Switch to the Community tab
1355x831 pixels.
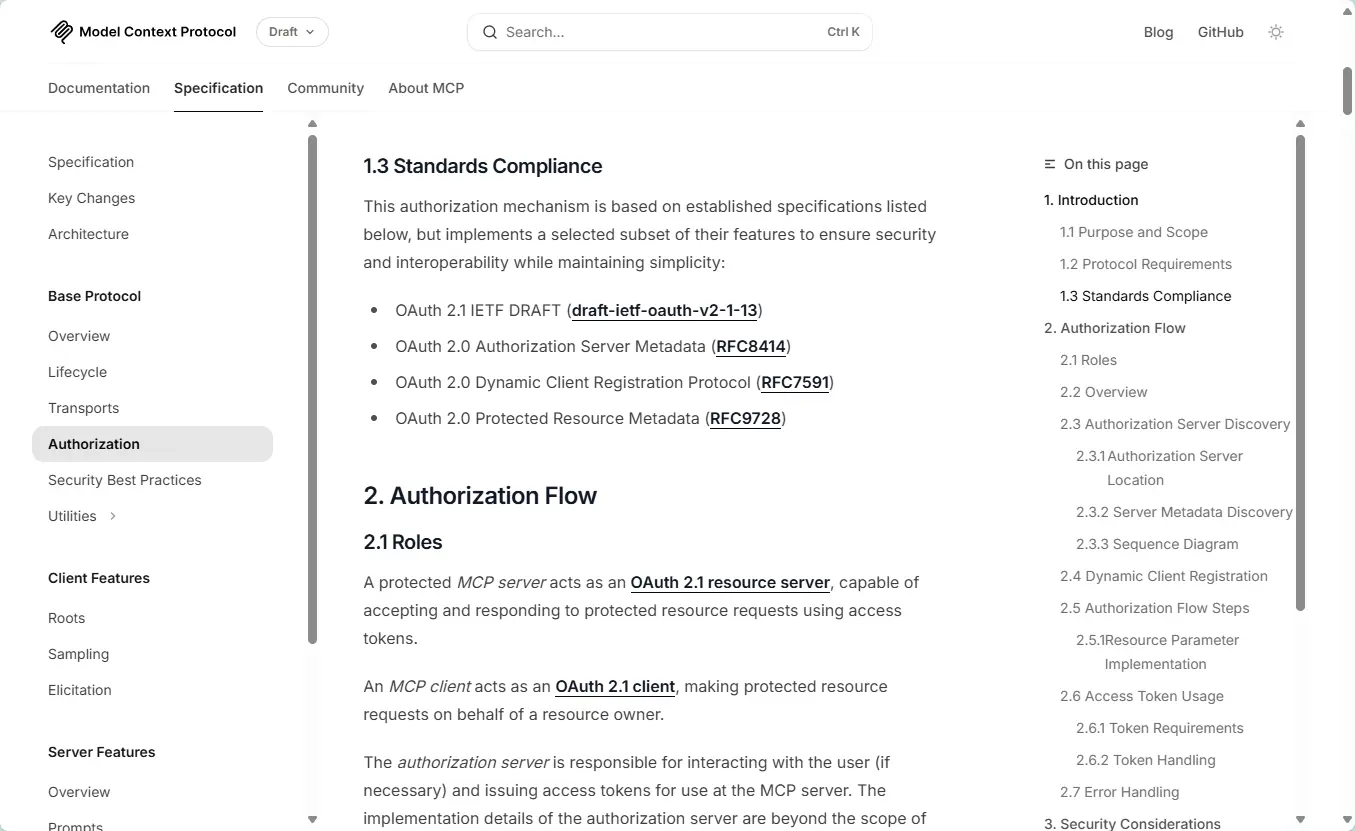tap(325, 88)
